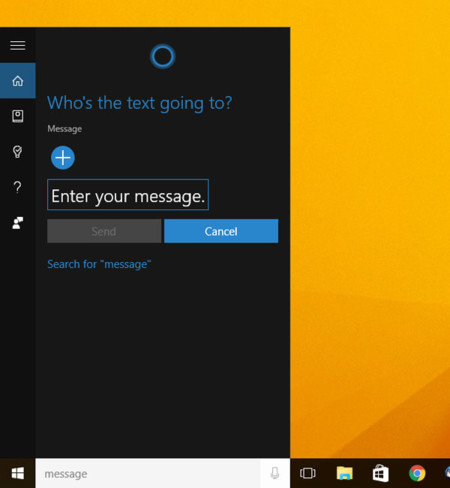Viewport: 450px width, 488px height.
Task: Add a recipient with the plus button
Action: coord(63,158)
